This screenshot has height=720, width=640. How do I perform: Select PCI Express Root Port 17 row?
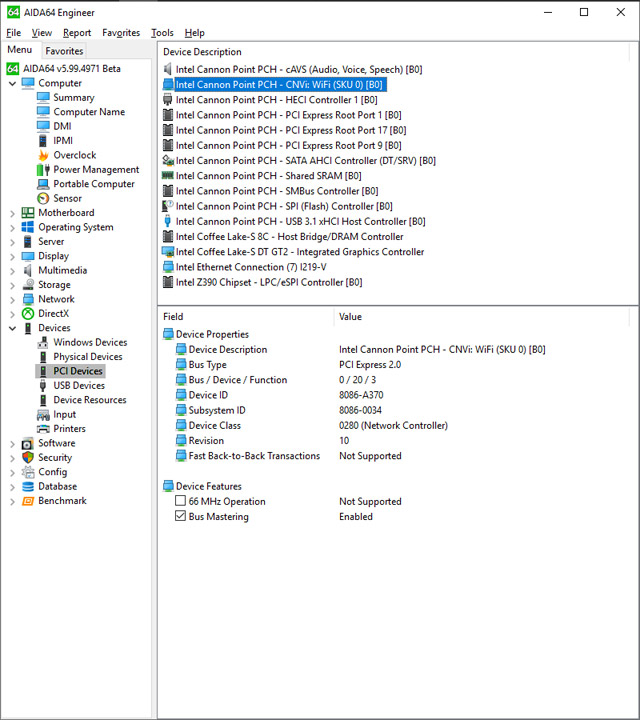tap(291, 130)
